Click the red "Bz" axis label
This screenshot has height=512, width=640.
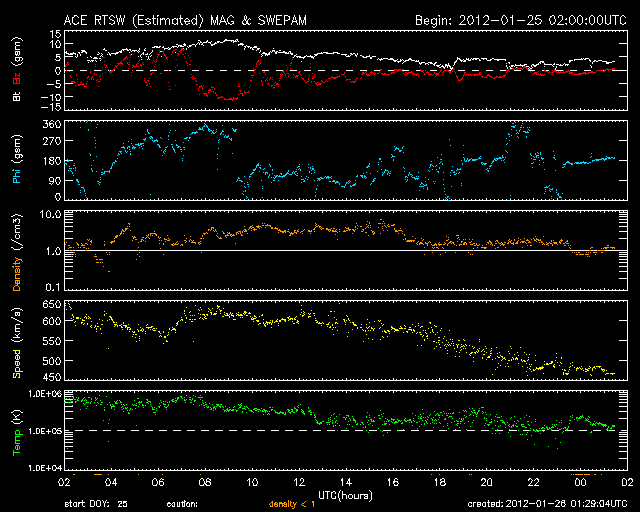(x=17, y=78)
